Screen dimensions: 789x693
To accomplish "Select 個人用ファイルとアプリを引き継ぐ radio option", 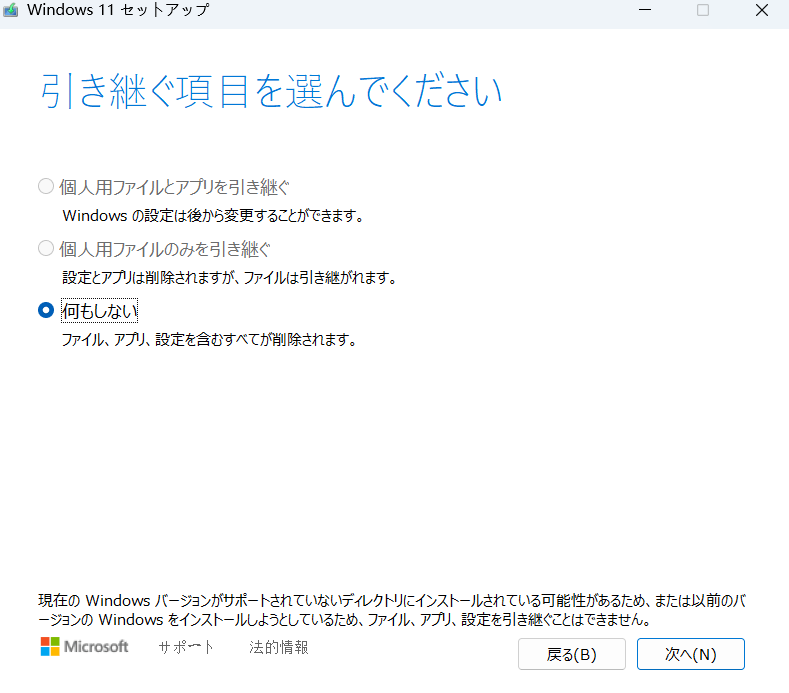I will click(x=46, y=186).
